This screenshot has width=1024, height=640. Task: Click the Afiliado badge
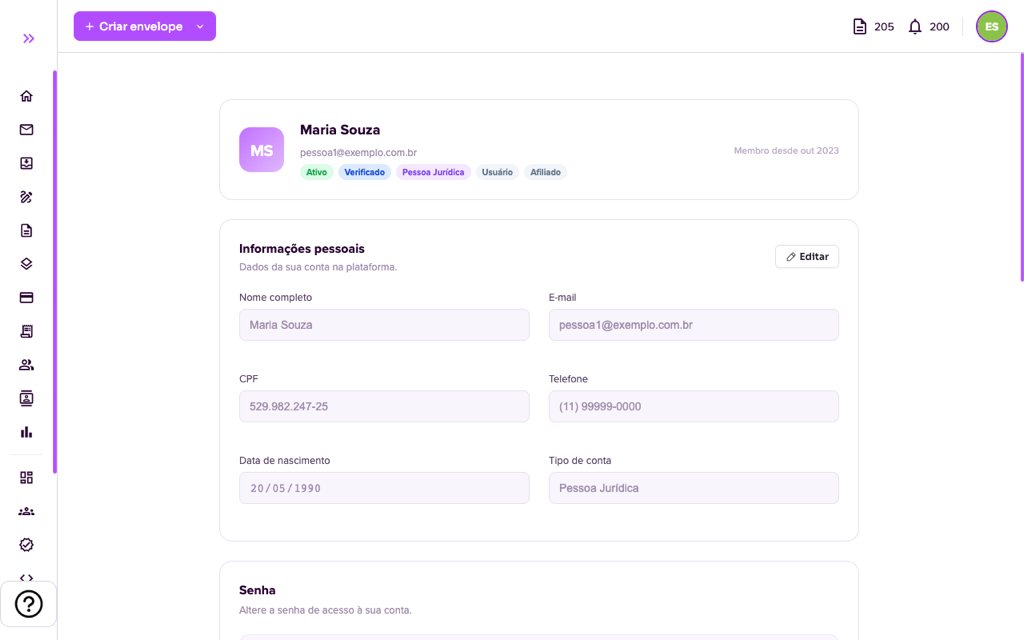545,172
